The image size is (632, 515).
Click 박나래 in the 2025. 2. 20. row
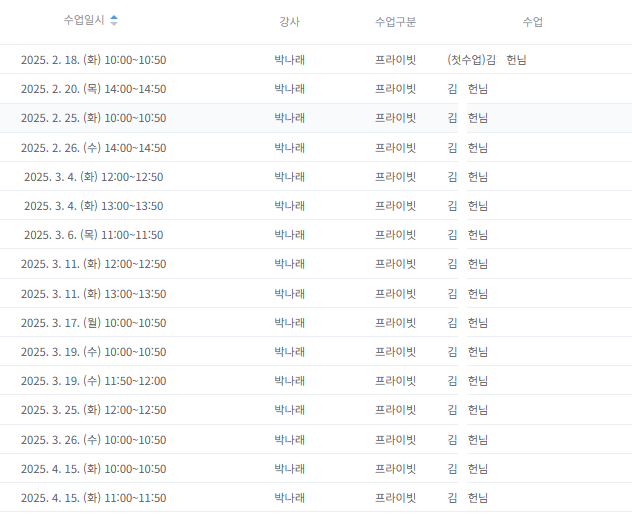[289, 89]
